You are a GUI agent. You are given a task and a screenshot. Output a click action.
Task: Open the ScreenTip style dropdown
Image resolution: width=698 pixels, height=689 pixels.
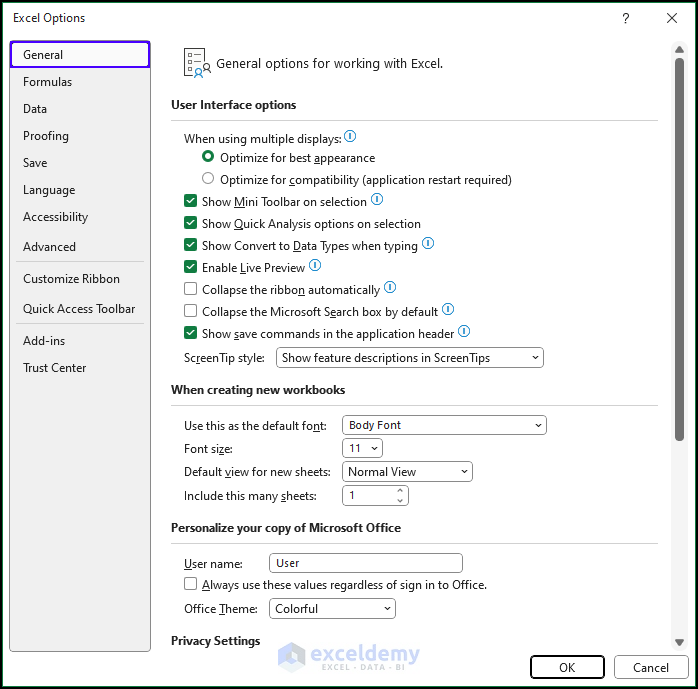coord(410,358)
